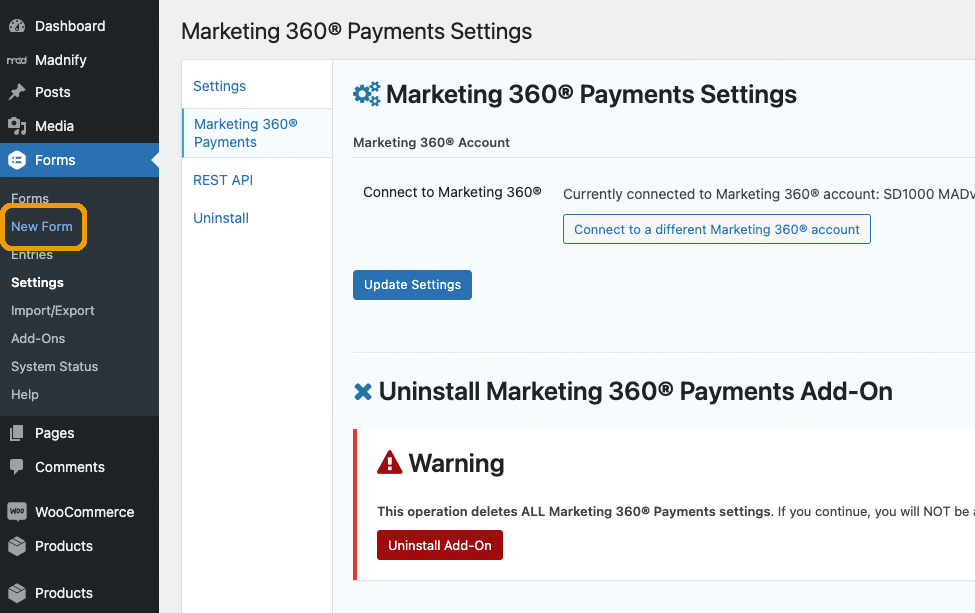Viewport: 975px width, 613px height.
Task: Select the highlighted Forms menu item
Action: tap(80, 160)
